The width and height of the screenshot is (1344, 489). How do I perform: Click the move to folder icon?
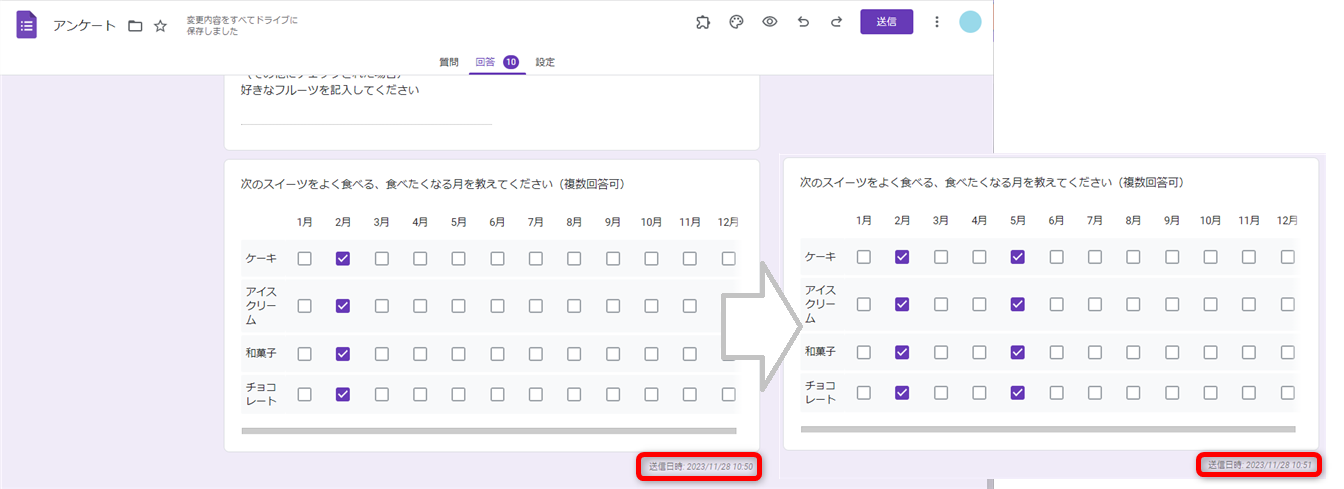(x=136, y=25)
